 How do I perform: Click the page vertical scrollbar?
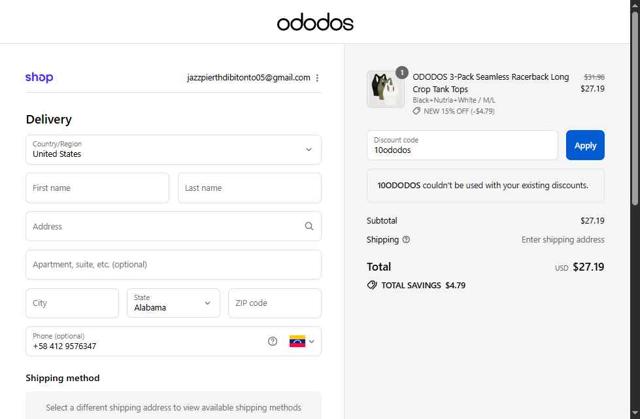coord(635,108)
